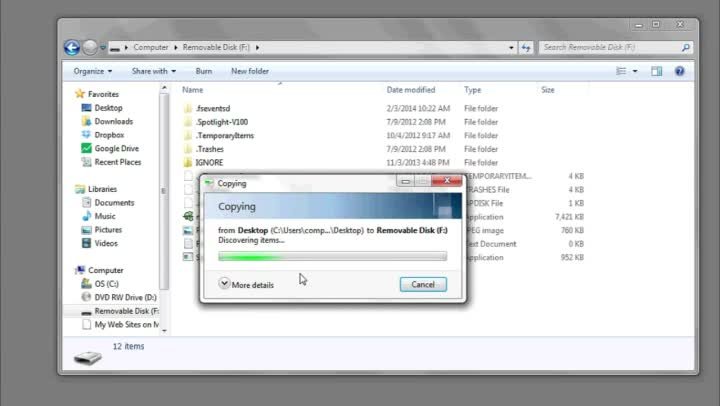Click navigation pane scrollbar down arrow
Viewport: 720px width, 406px height.
tap(164, 331)
